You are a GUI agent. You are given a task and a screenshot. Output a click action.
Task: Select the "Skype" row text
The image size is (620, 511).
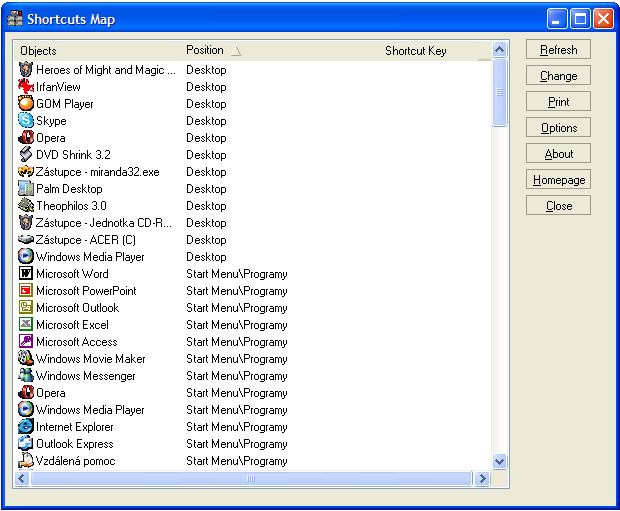click(51, 121)
